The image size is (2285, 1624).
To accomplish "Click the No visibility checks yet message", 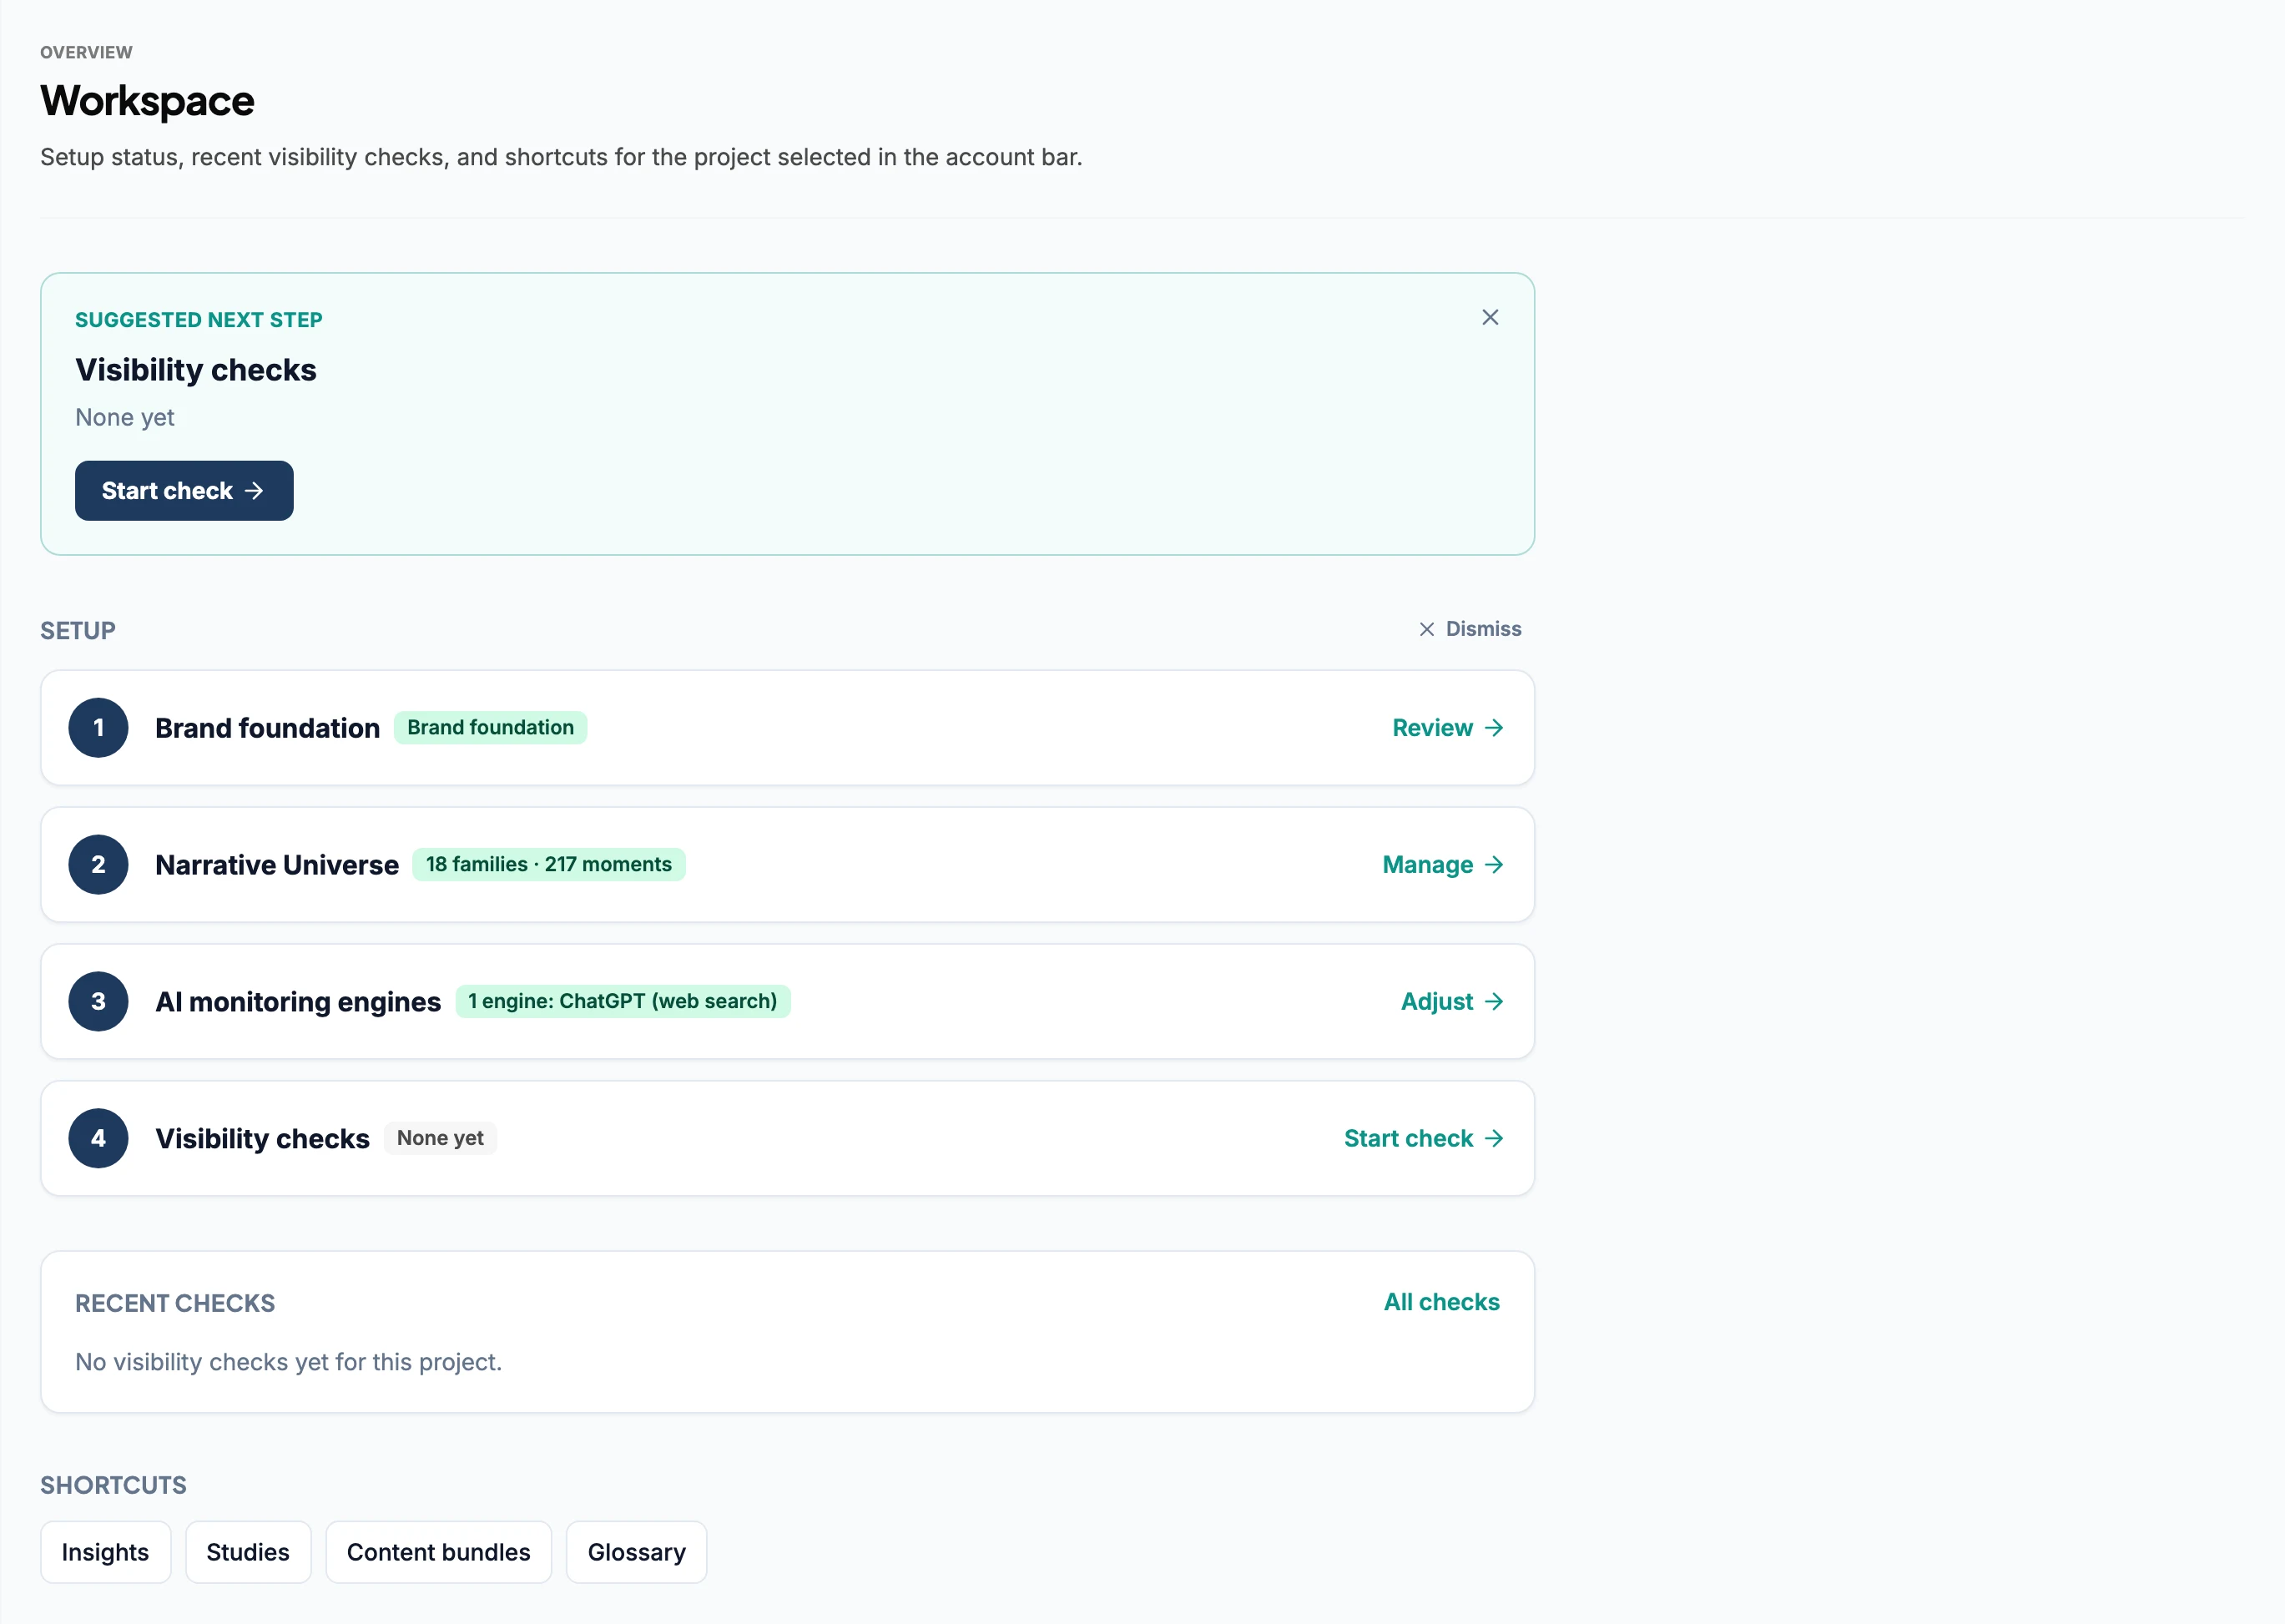I will [288, 1362].
